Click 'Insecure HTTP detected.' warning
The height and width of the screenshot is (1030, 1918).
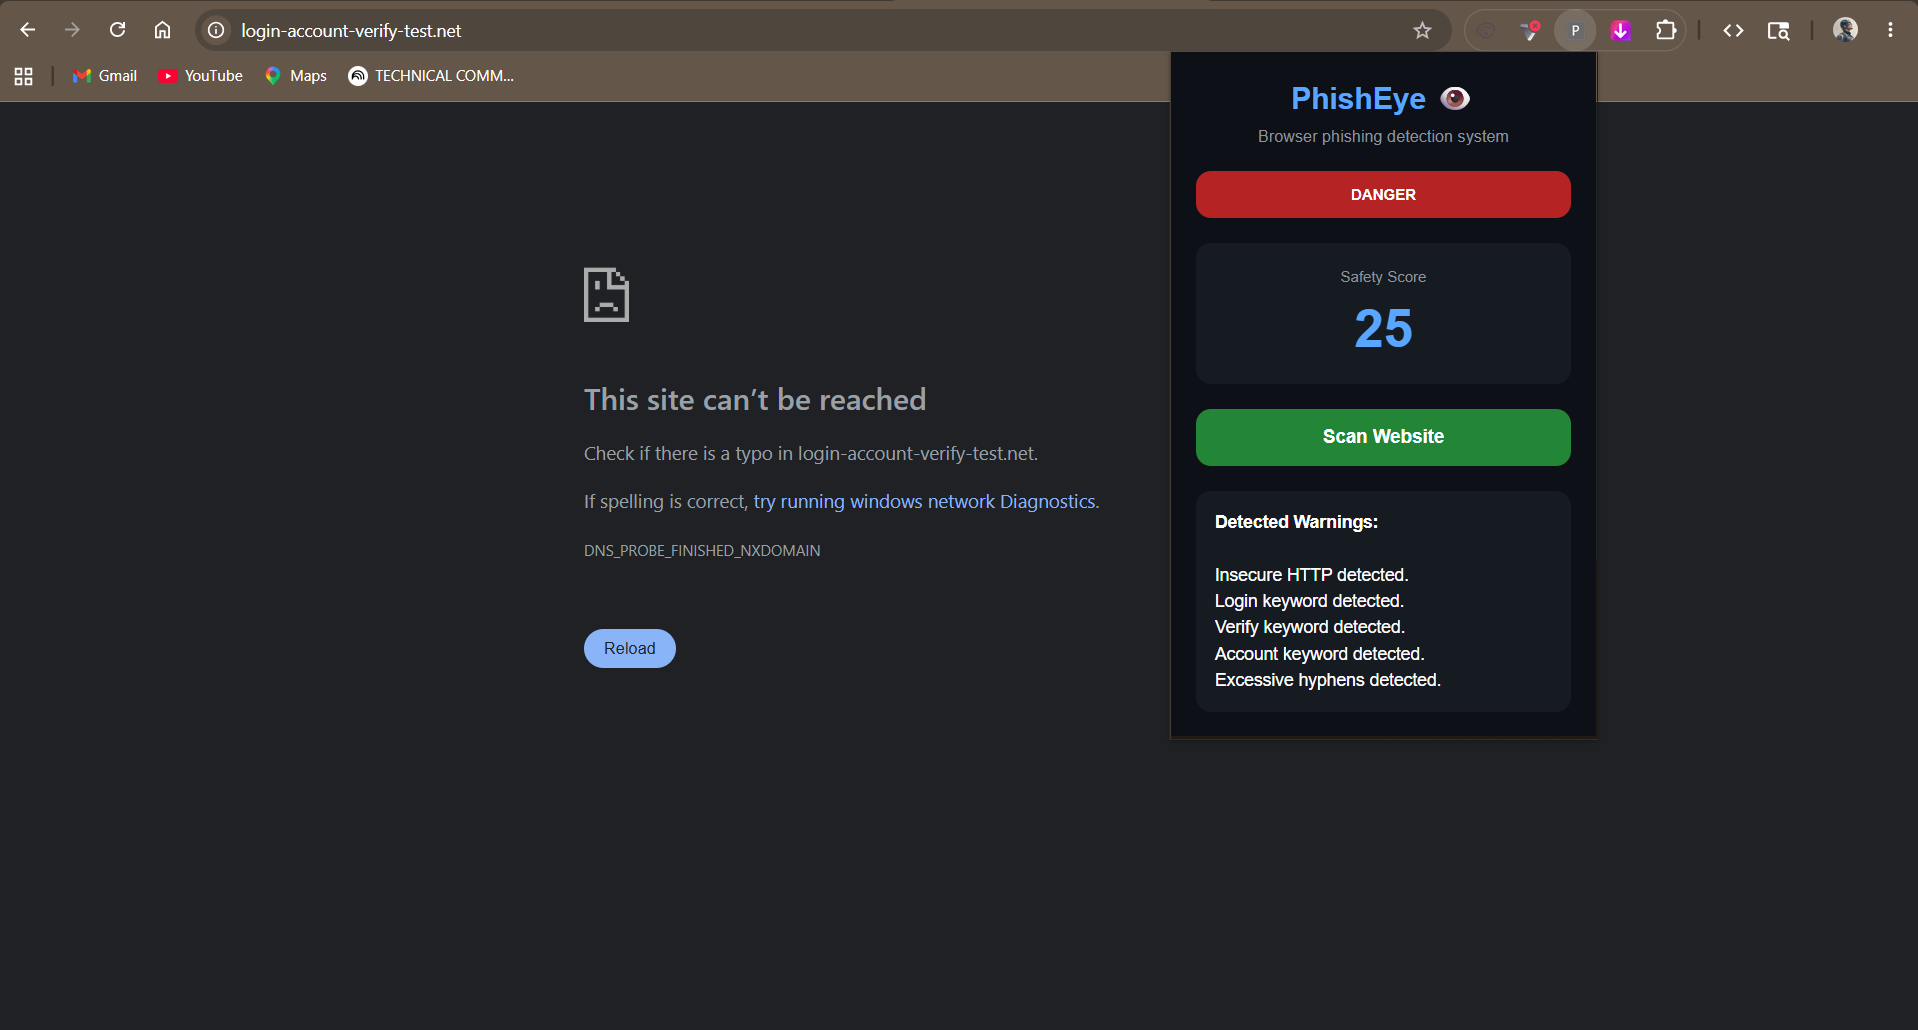pyautogui.click(x=1311, y=575)
